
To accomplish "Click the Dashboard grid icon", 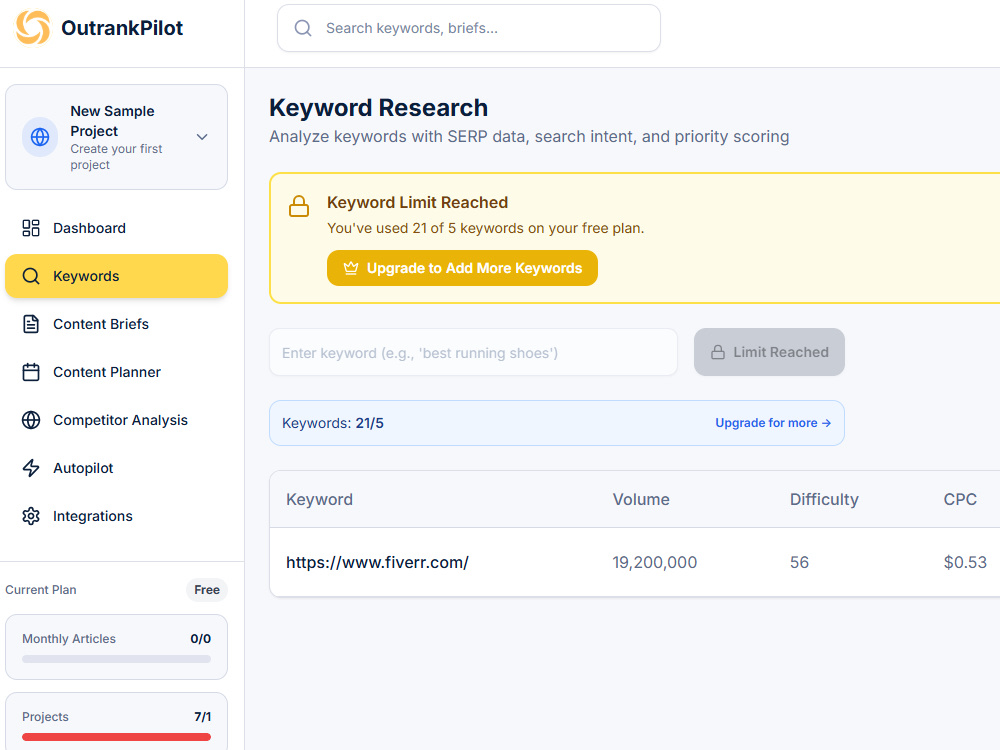I will pyautogui.click(x=31, y=228).
